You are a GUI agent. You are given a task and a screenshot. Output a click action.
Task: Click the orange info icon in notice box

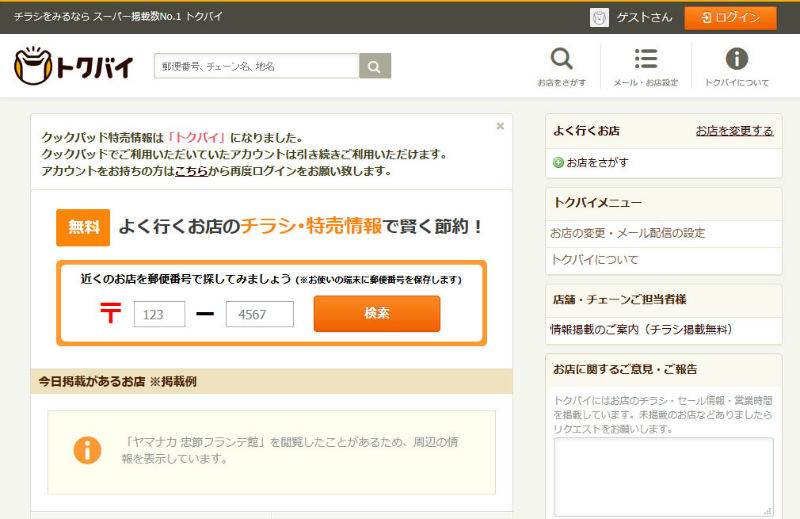click(87, 450)
